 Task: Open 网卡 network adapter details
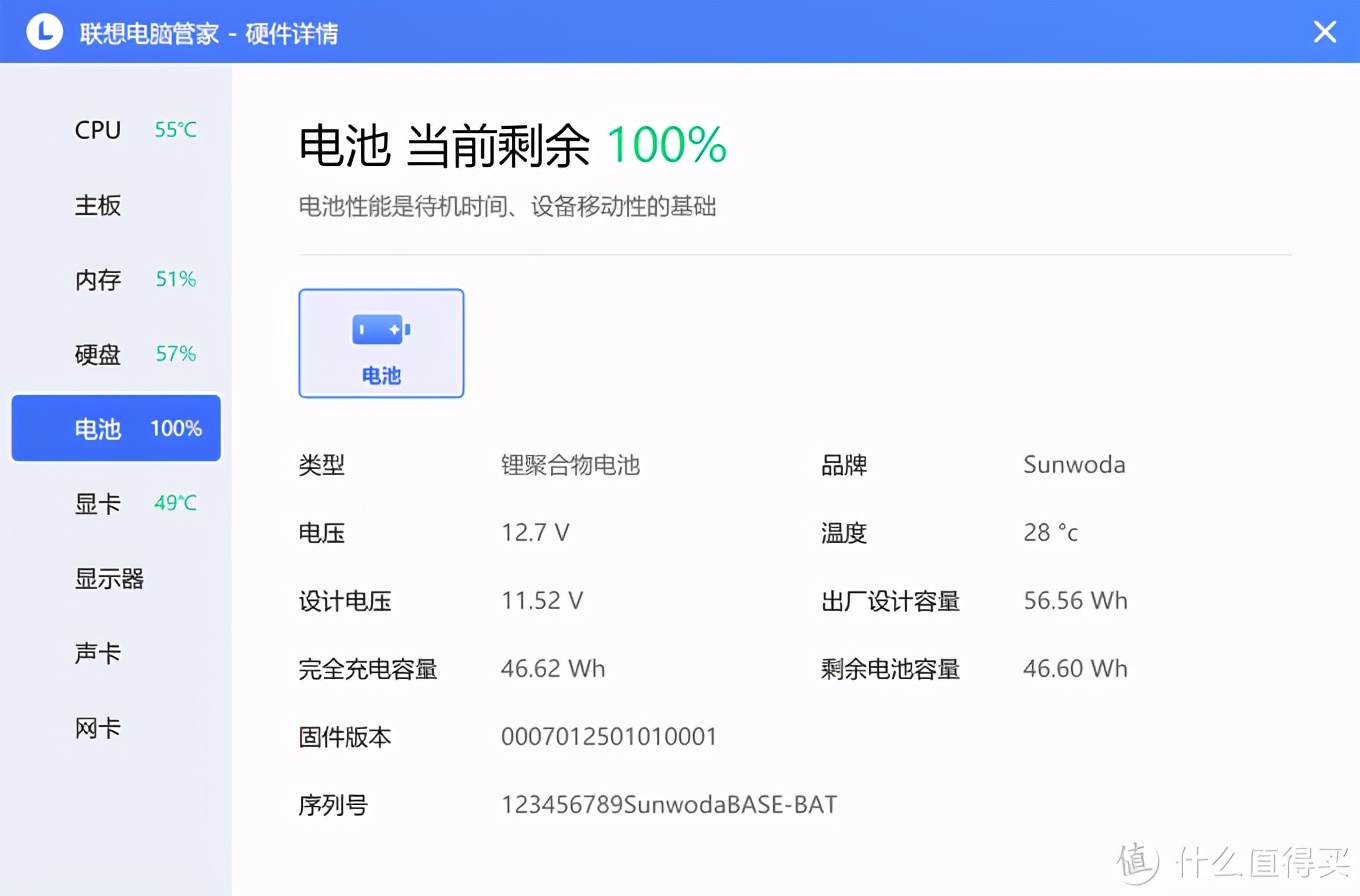point(97,727)
